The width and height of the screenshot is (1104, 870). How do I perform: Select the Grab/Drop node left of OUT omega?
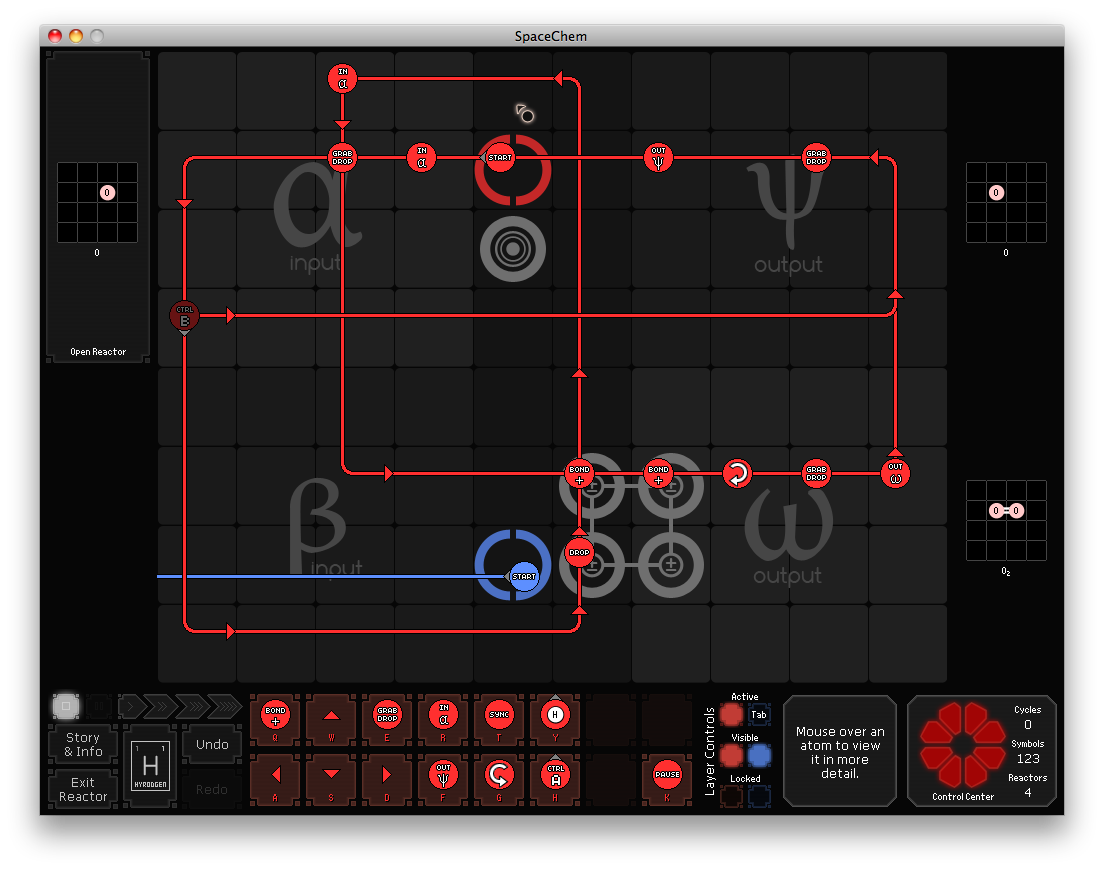pyautogui.click(x=816, y=474)
